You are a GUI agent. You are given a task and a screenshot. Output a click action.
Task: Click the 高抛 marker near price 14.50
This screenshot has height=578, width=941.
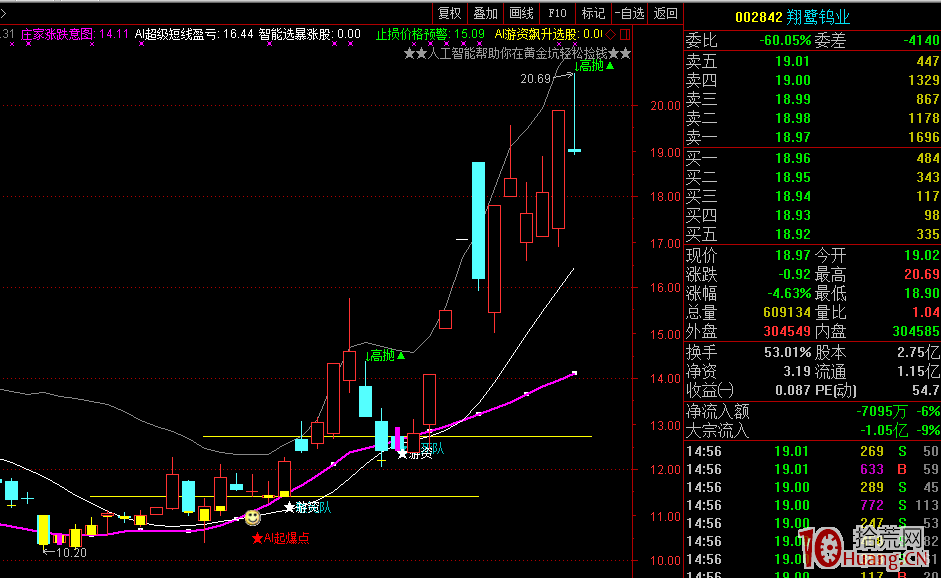click(385, 356)
